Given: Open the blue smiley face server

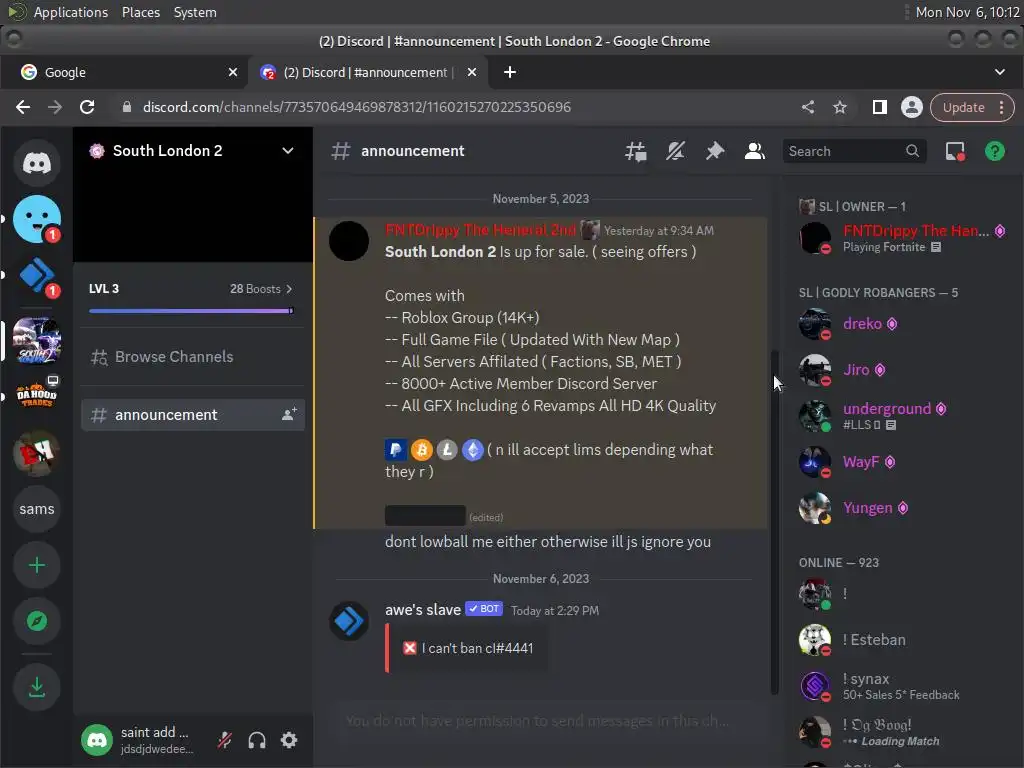Looking at the screenshot, I should pos(37,219).
